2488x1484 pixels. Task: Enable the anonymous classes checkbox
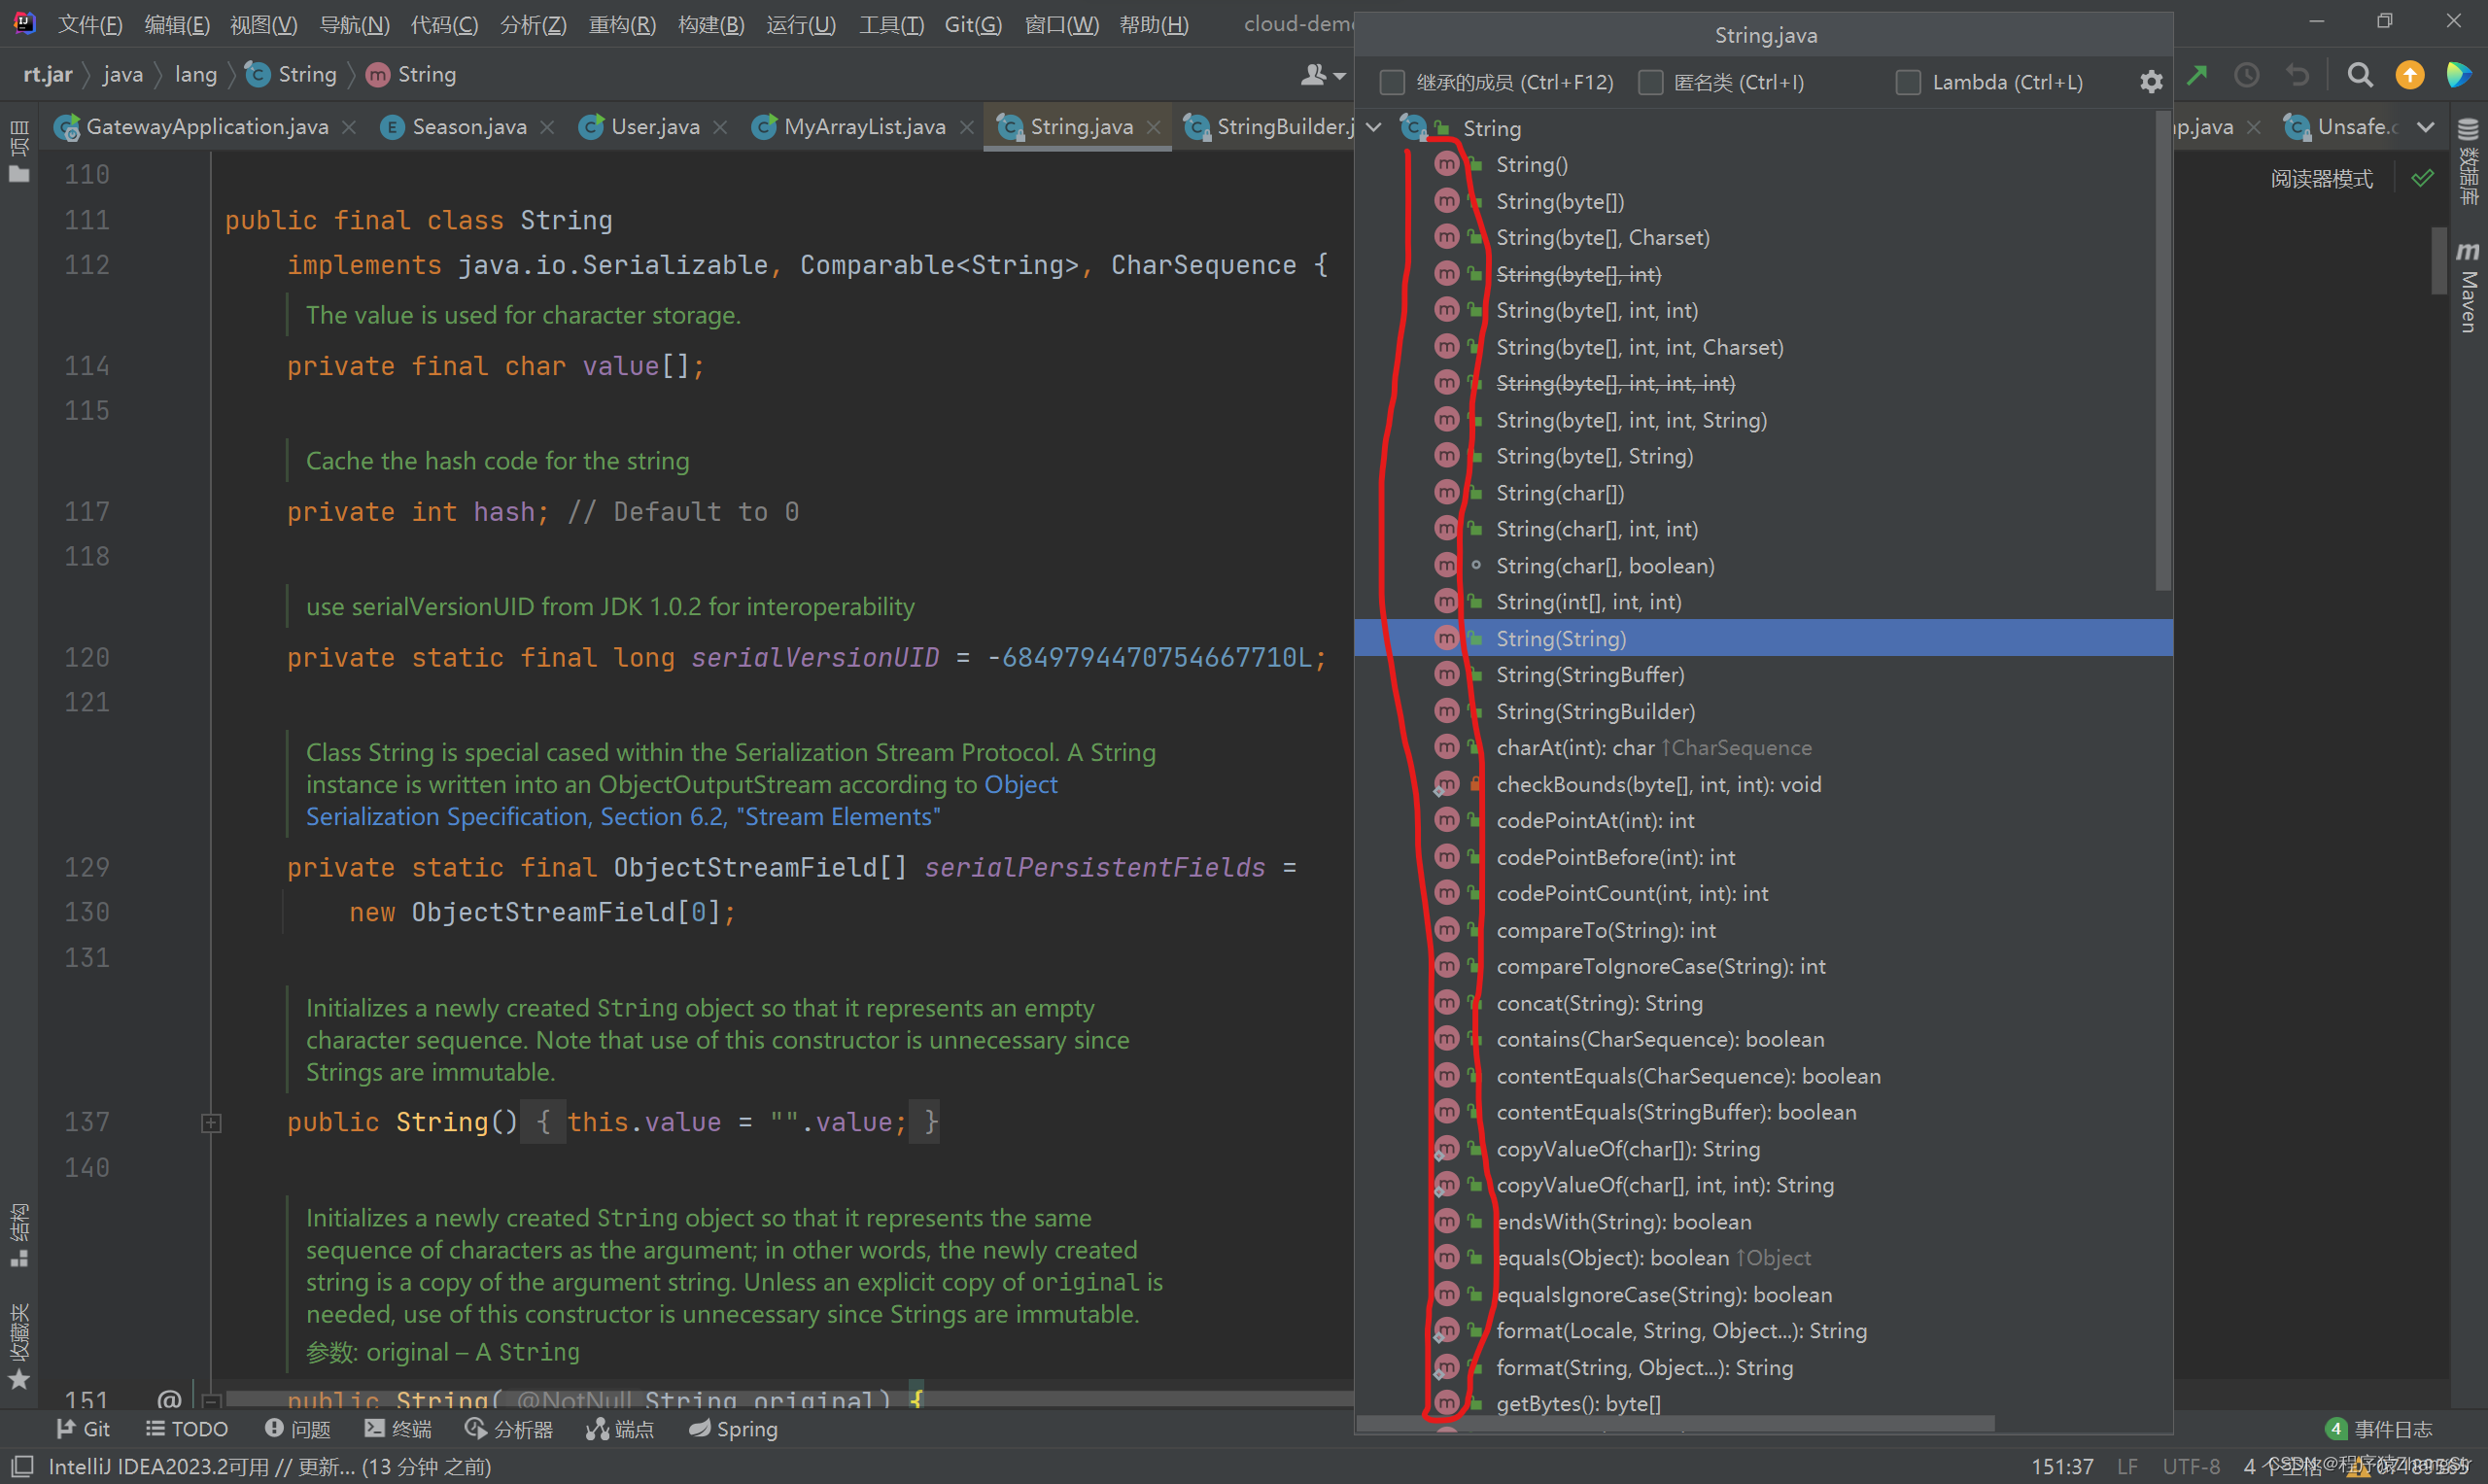tap(1650, 82)
